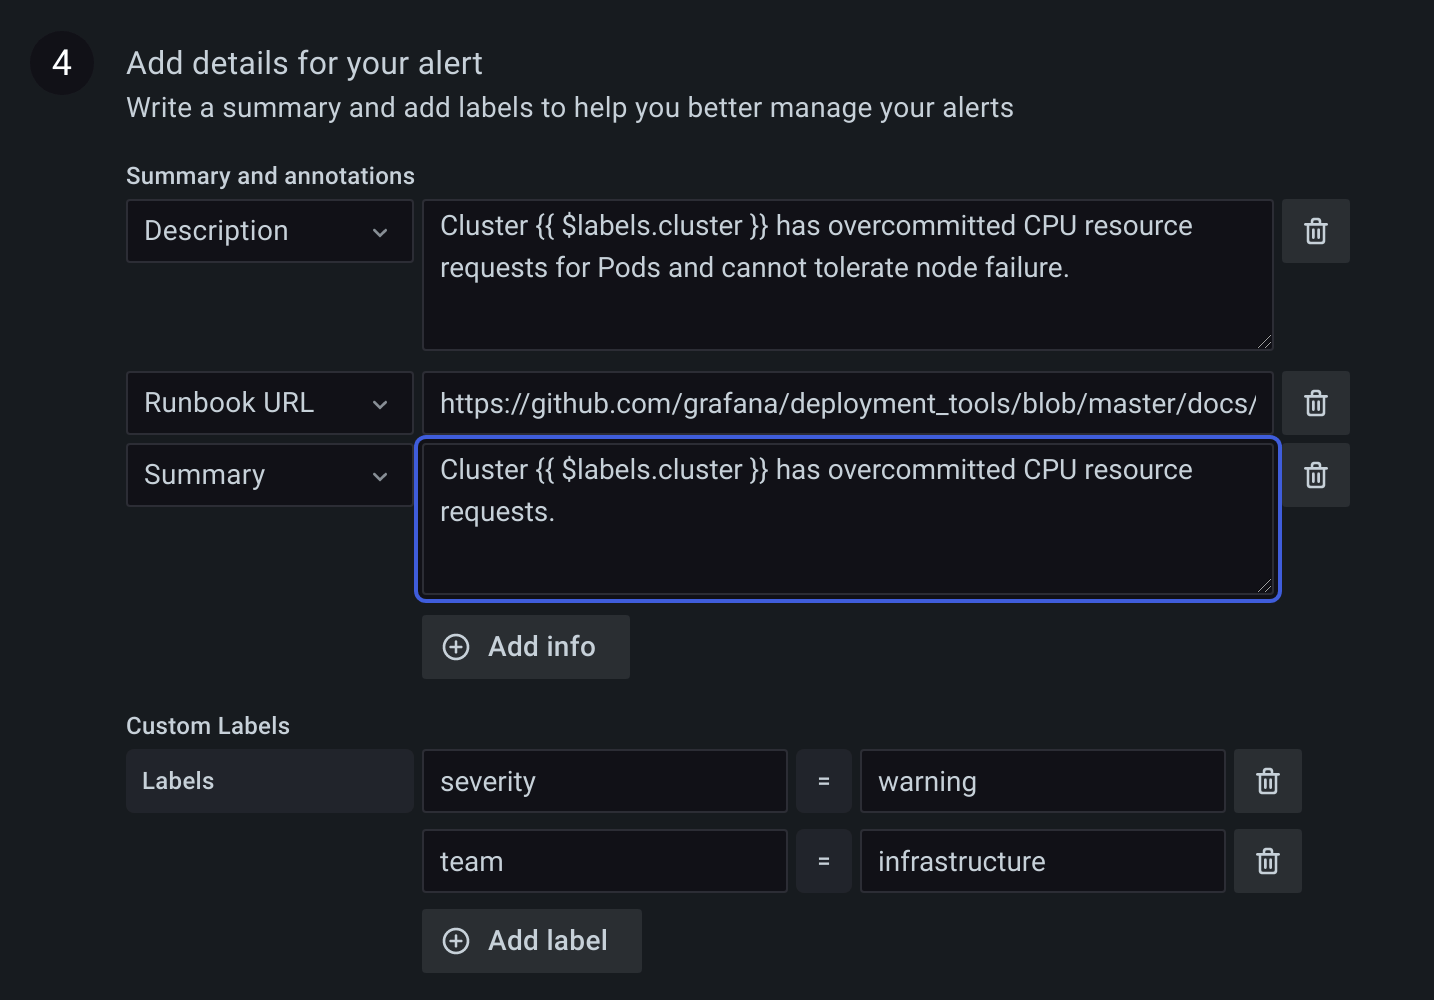Click the plus icon inside Add info button
The image size is (1434, 1000).
(x=457, y=647)
